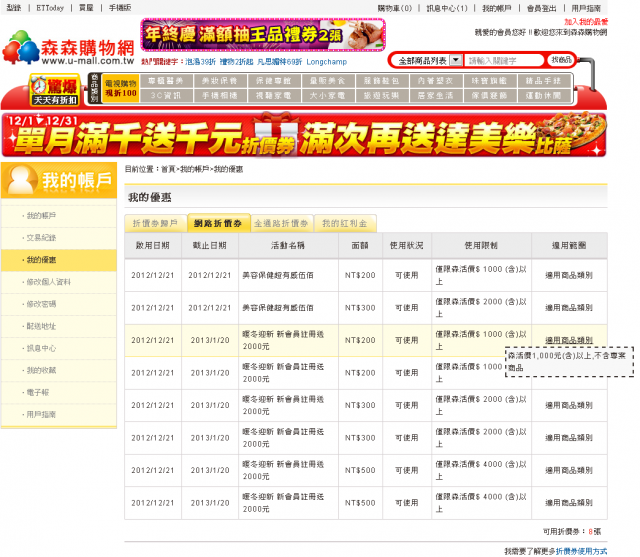Open 居家生活 category
The image size is (640, 557).
coord(435,95)
